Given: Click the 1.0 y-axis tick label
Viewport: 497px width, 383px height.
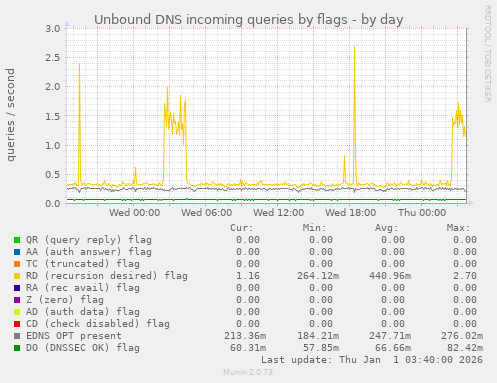Looking at the screenshot, I should click(x=53, y=145).
